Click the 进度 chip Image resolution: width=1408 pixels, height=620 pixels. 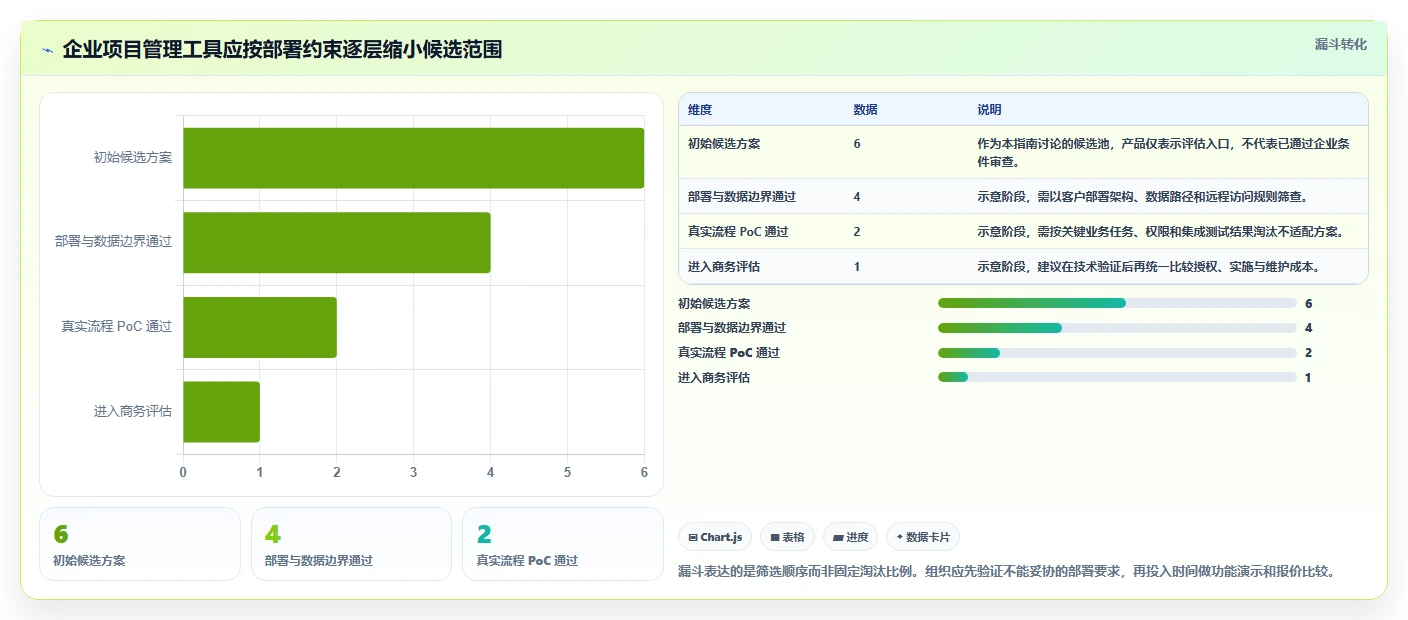(x=850, y=537)
